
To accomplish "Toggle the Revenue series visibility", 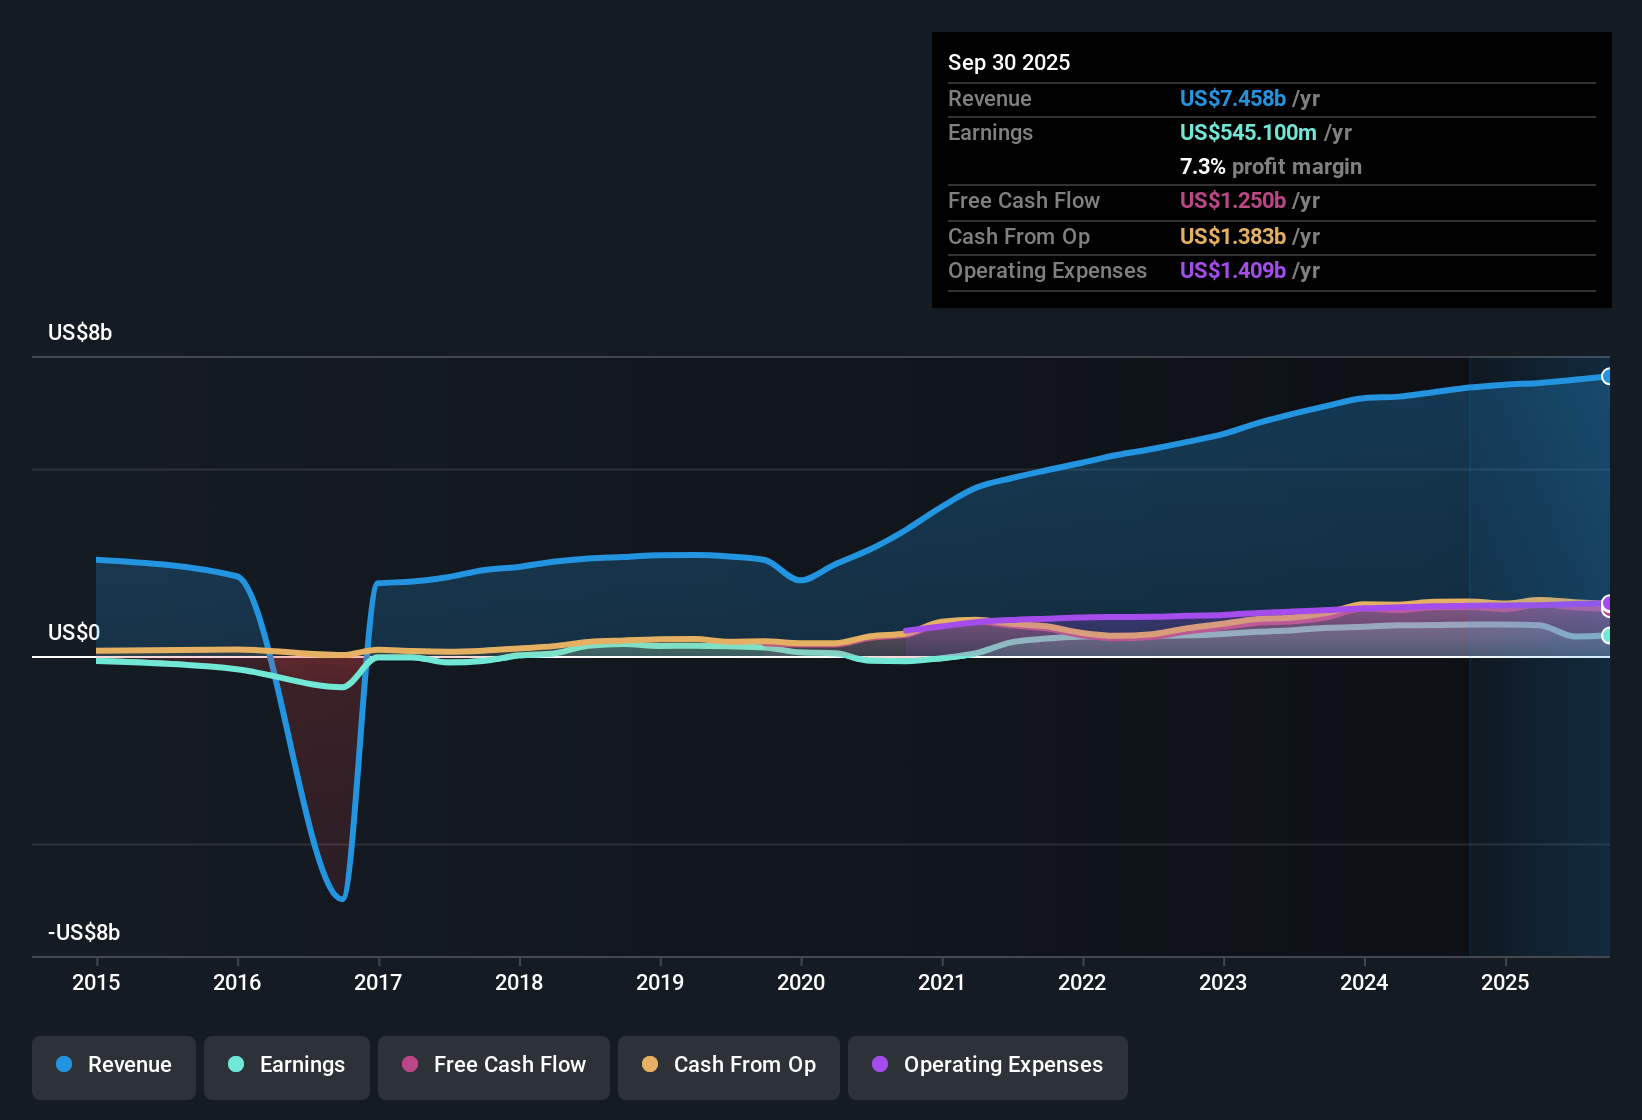I will click(x=113, y=1065).
